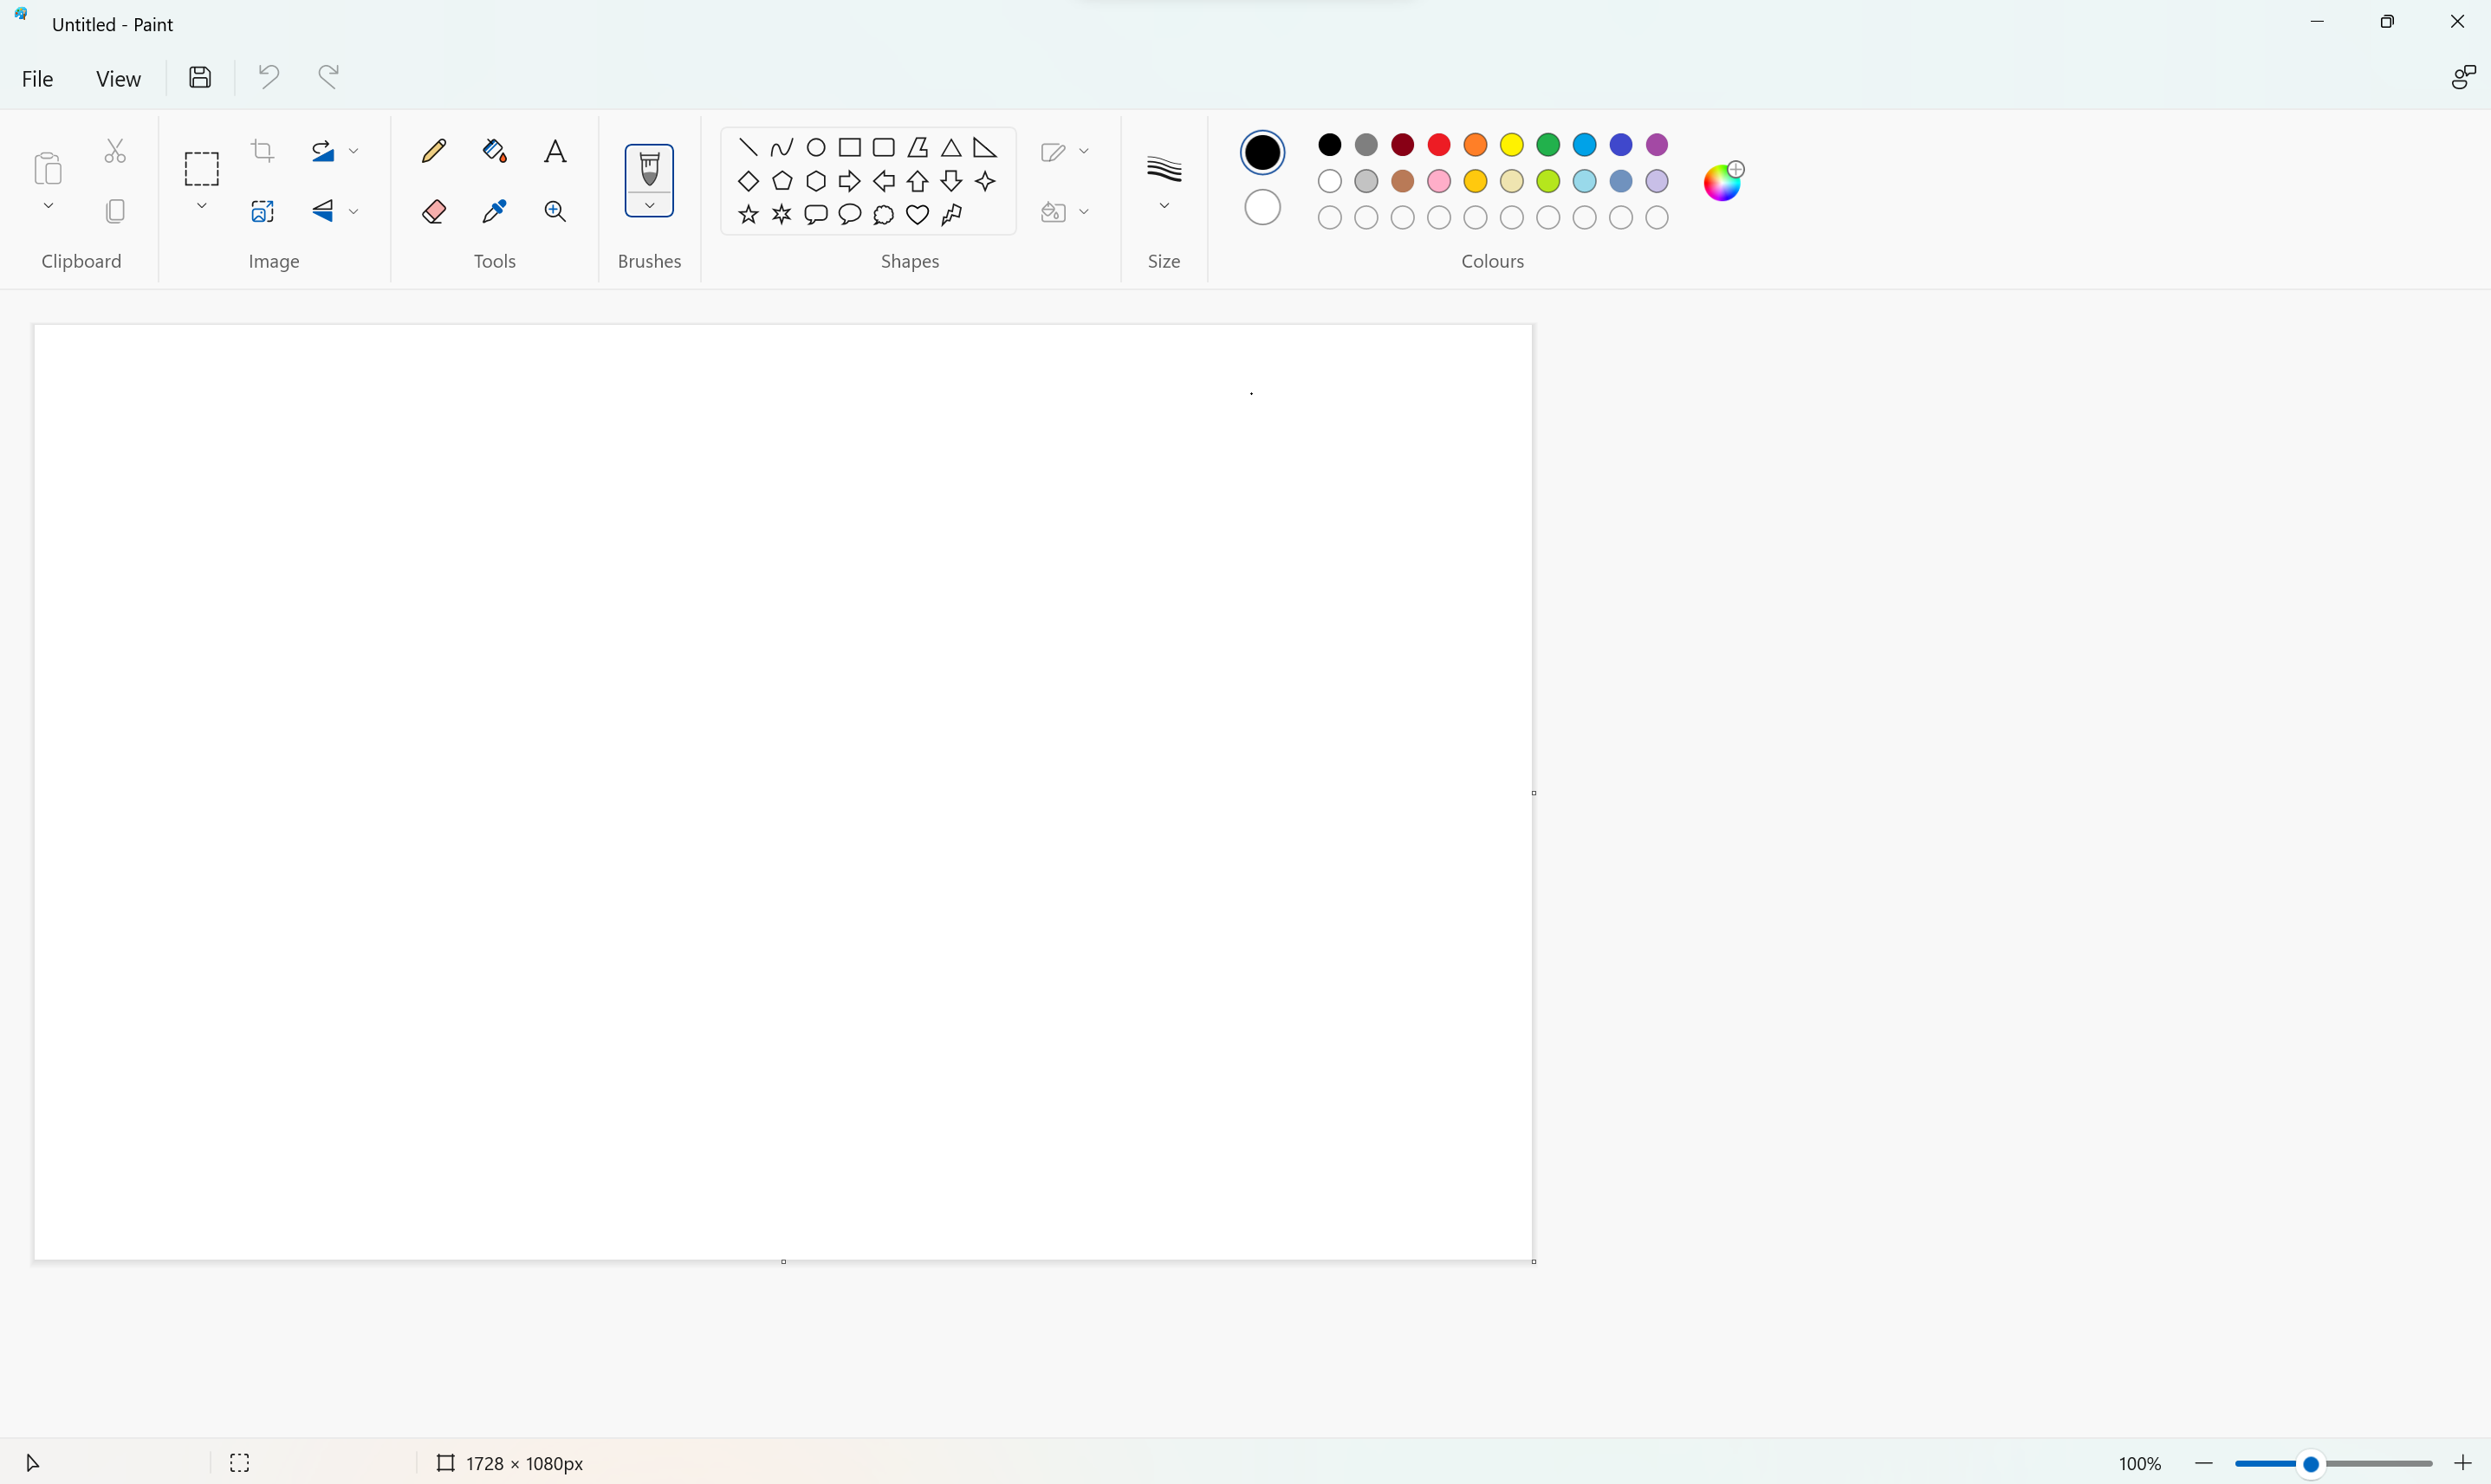The width and height of the screenshot is (2491, 1484).
Task: Select the Diamond shape
Action: pos(748,181)
